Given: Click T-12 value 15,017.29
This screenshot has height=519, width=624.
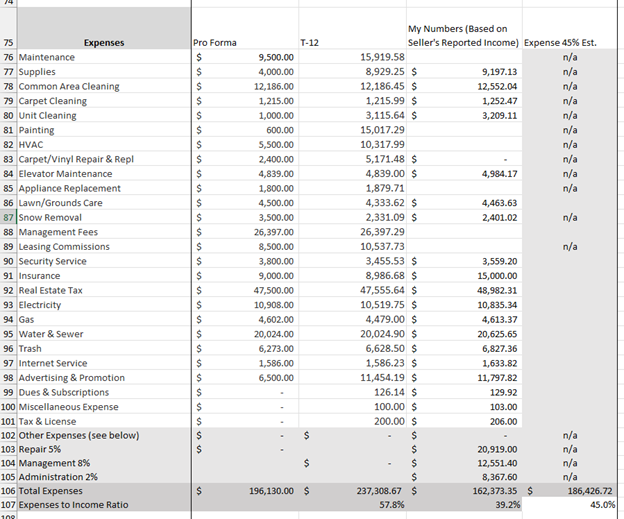Looking at the screenshot, I should coord(352,130).
